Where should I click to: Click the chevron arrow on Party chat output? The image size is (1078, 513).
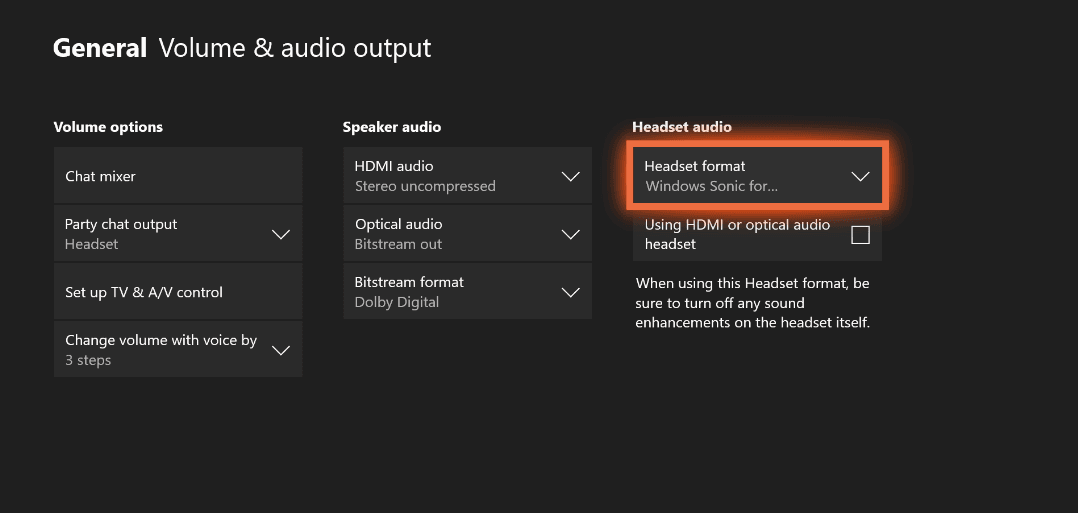coord(281,234)
